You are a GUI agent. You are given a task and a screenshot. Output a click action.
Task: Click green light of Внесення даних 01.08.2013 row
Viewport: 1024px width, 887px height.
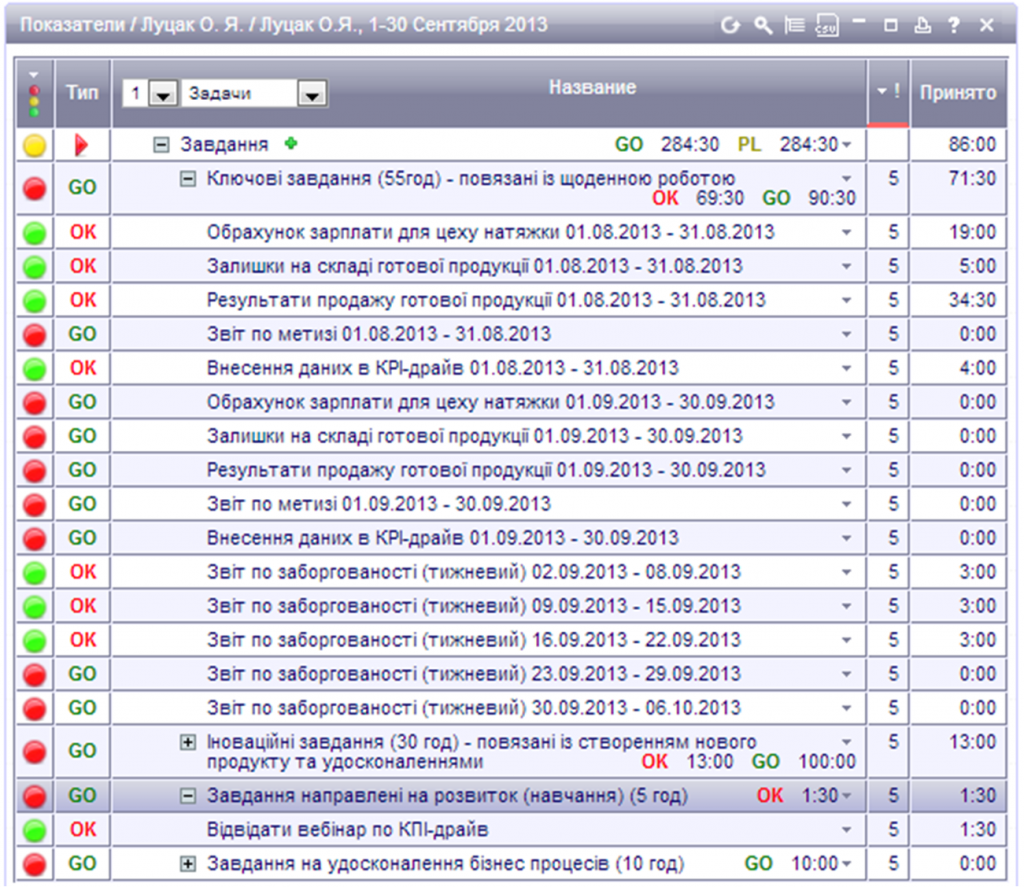[x=35, y=368]
